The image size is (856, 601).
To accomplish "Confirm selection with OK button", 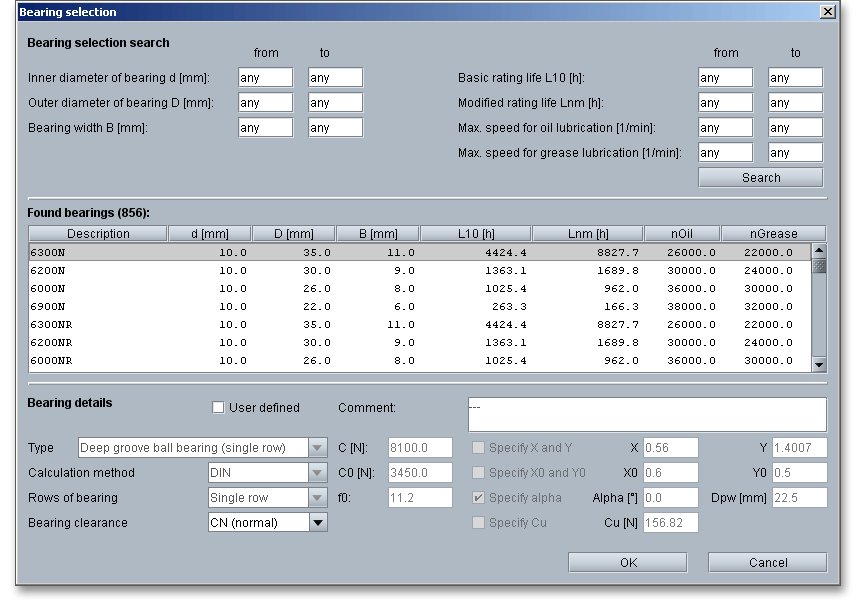I will click(x=628, y=563).
